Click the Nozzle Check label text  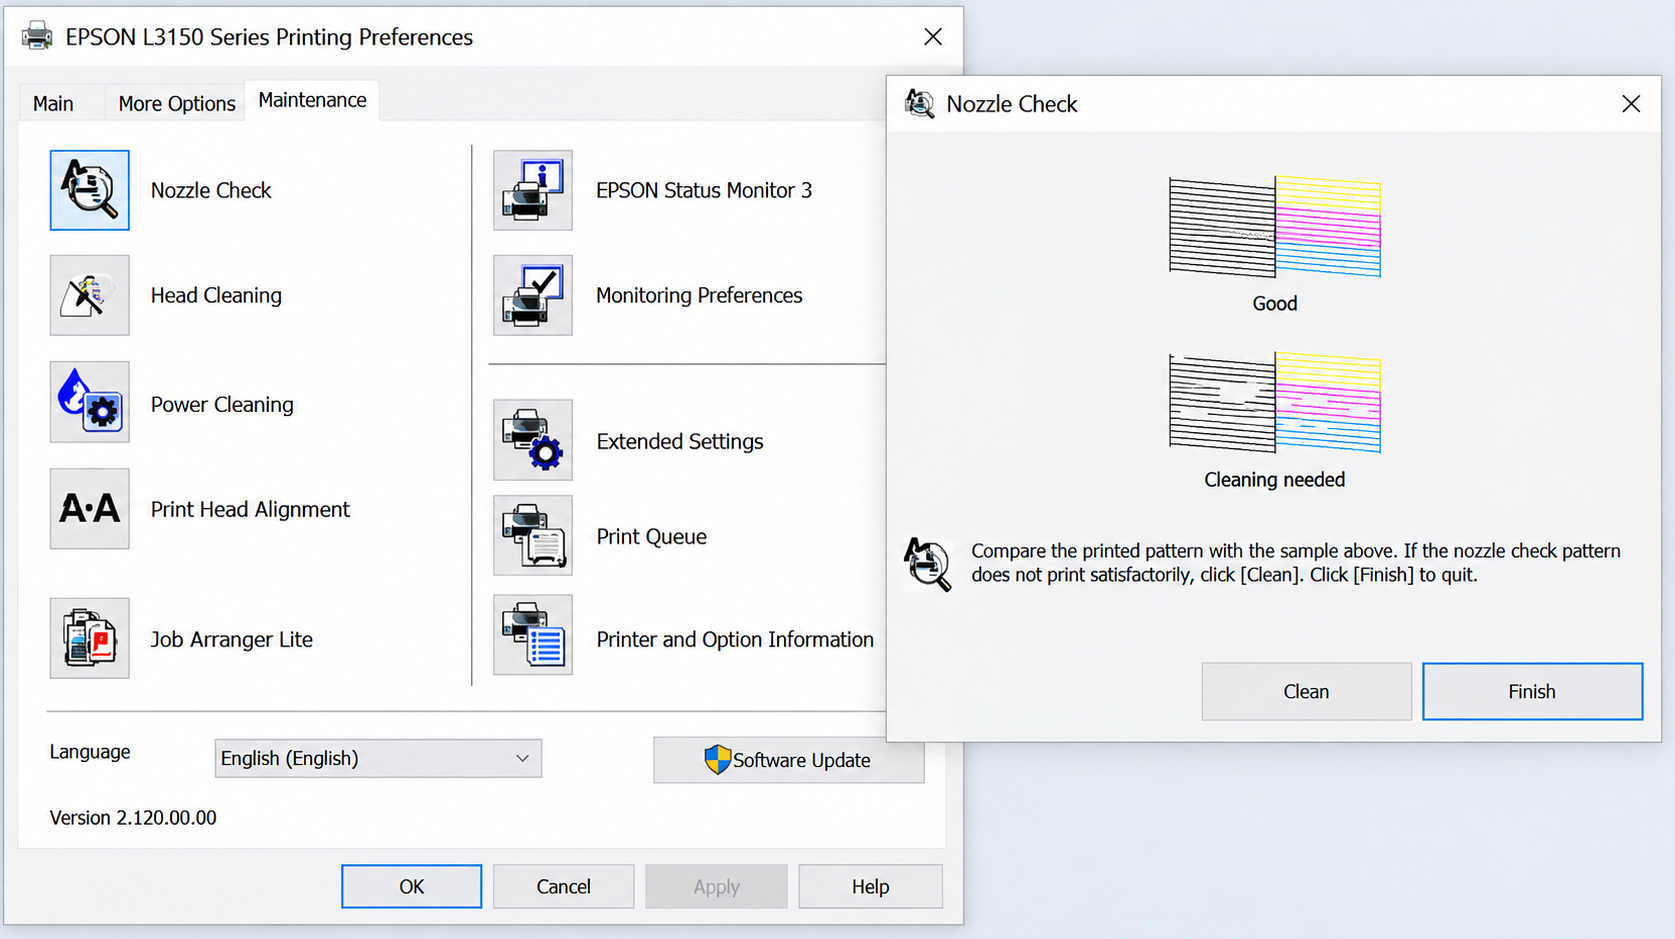211,190
